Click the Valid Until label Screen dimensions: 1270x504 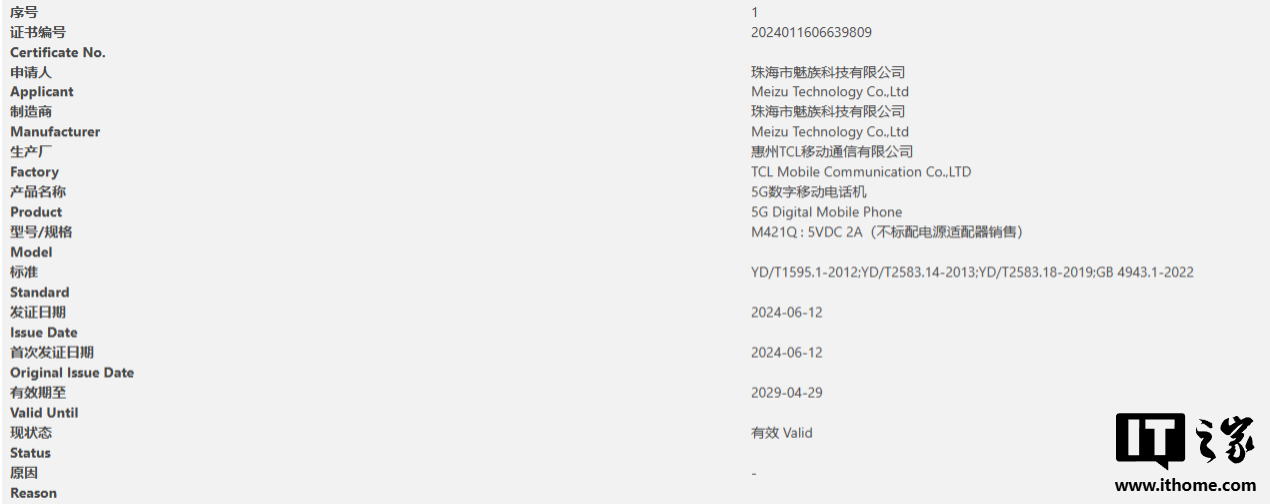click(44, 413)
